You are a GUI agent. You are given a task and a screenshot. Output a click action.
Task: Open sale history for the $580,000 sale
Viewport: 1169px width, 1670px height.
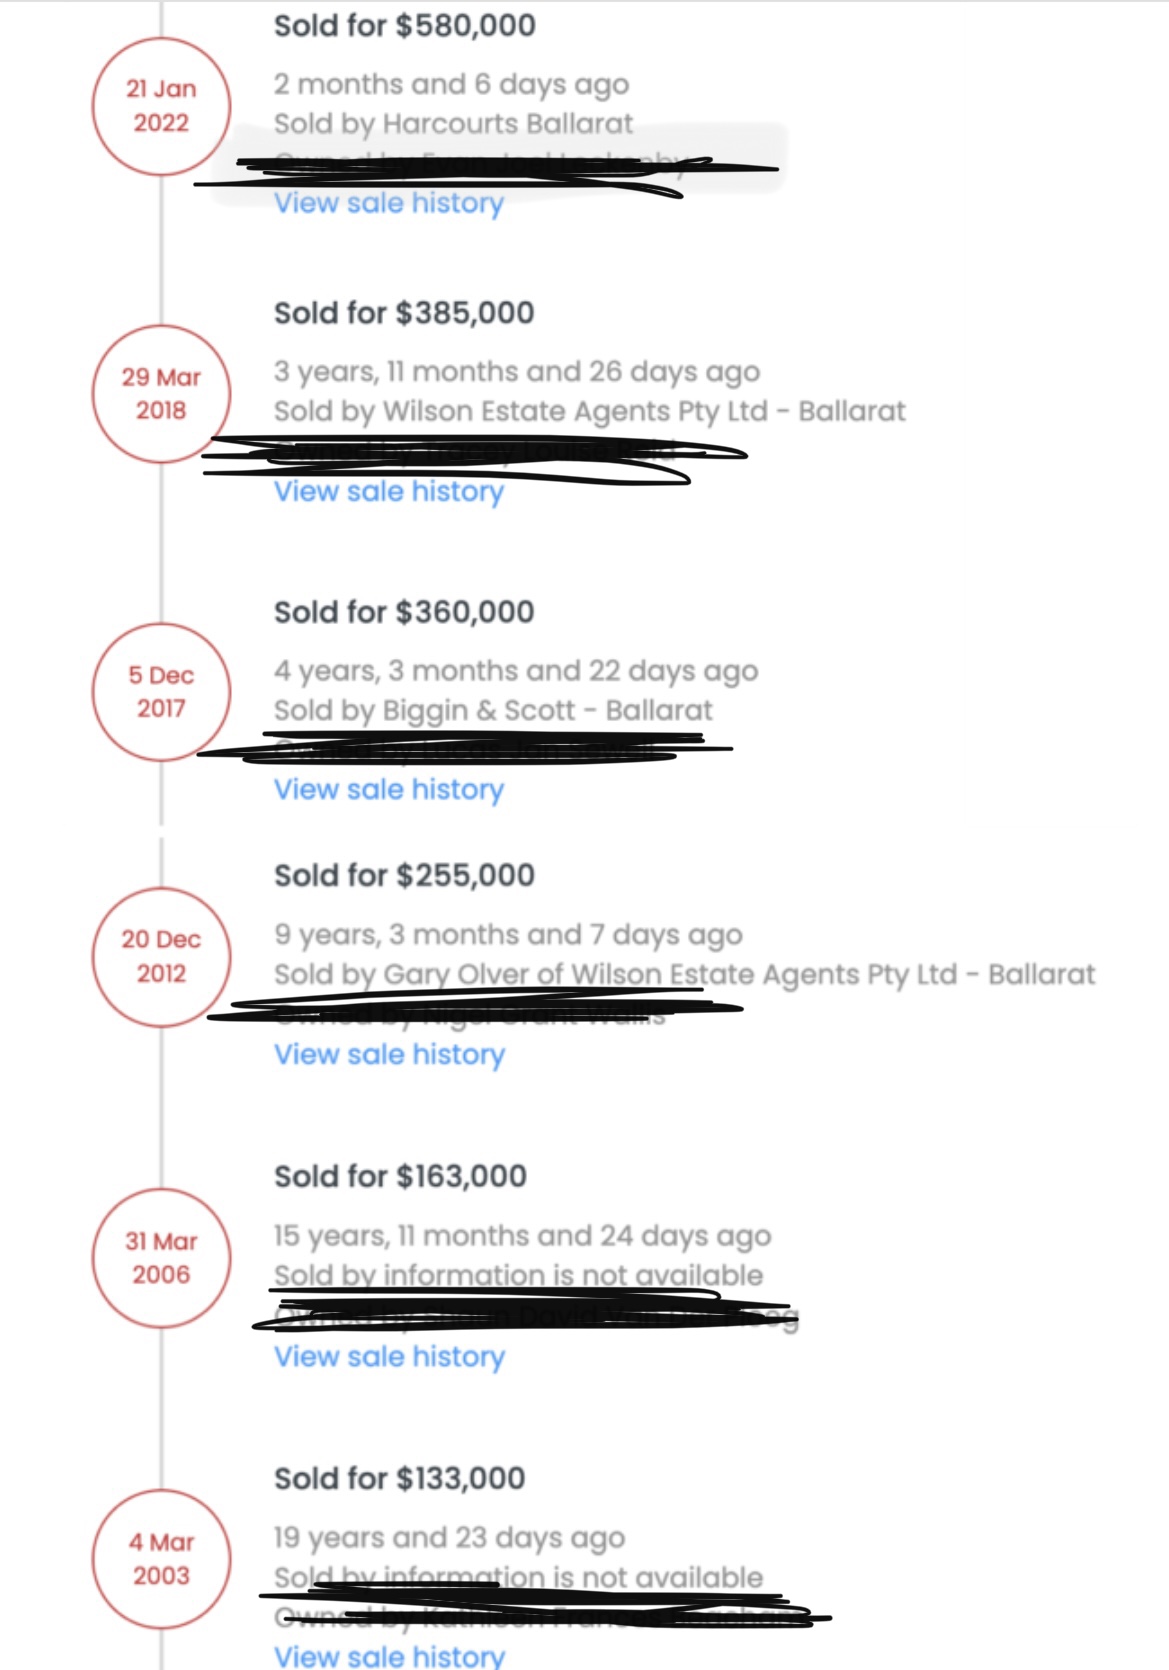pos(389,203)
